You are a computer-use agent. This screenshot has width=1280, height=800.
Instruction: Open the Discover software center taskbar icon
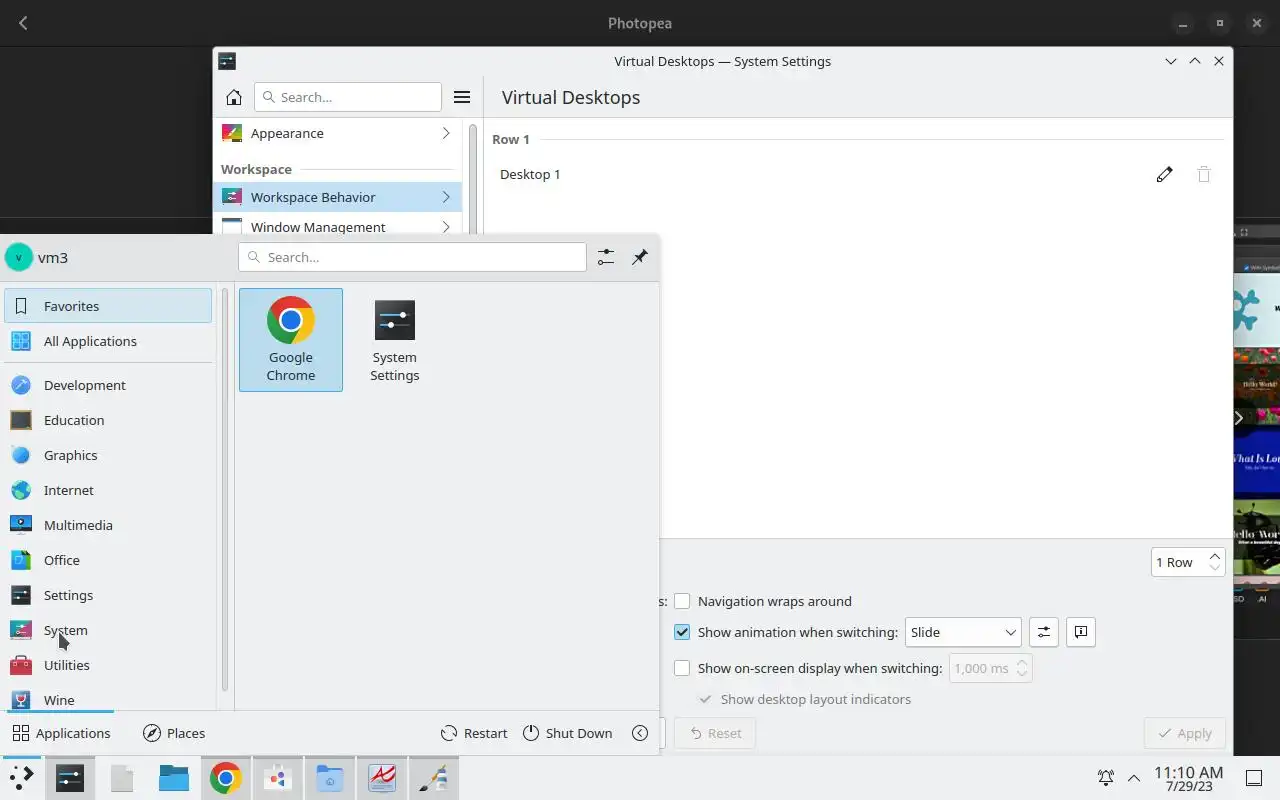tap(278, 778)
